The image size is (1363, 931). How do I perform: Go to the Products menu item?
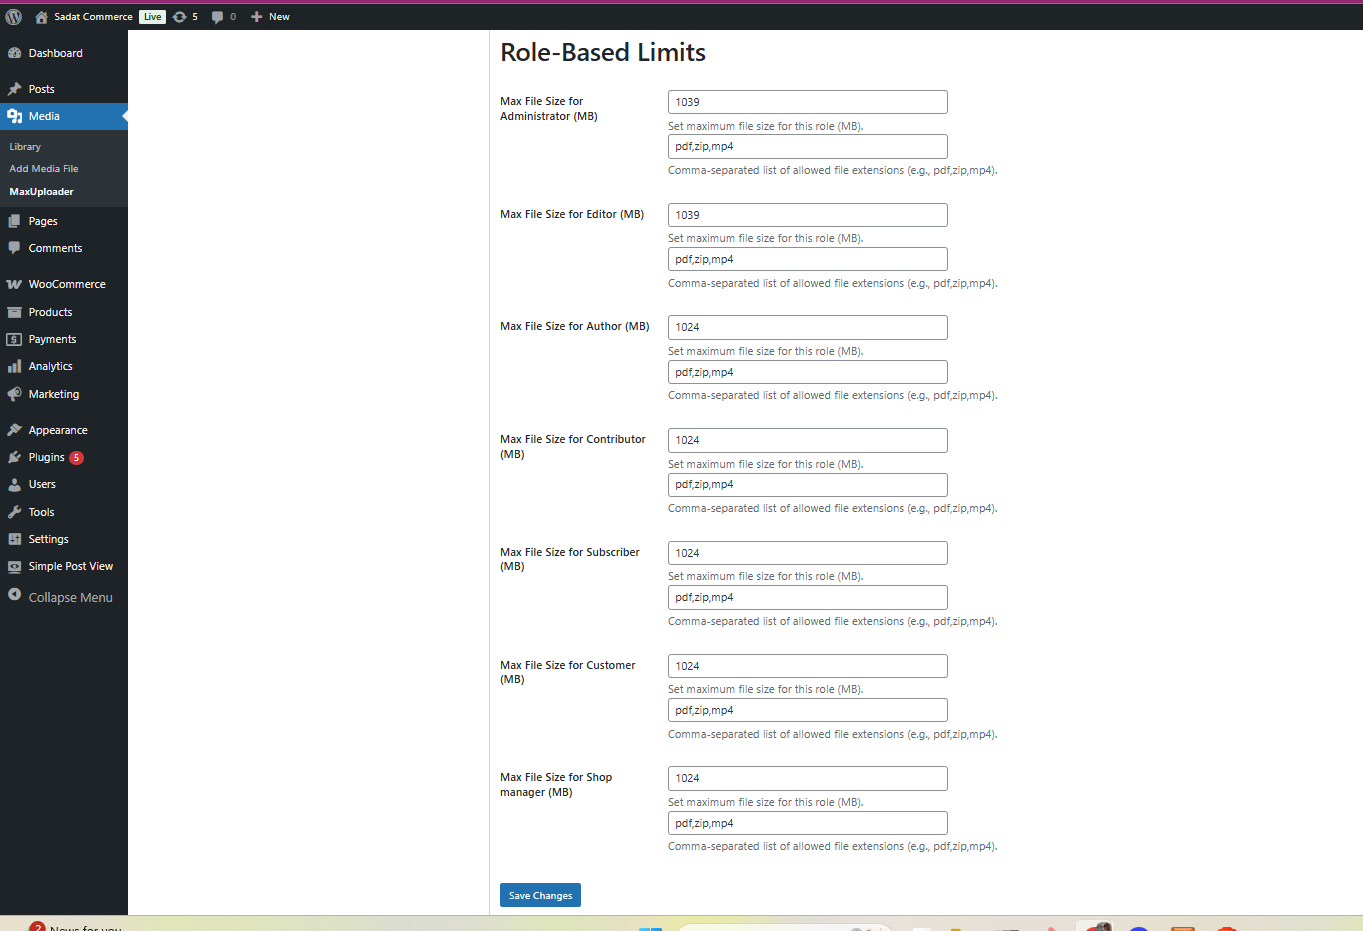tap(50, 312)
